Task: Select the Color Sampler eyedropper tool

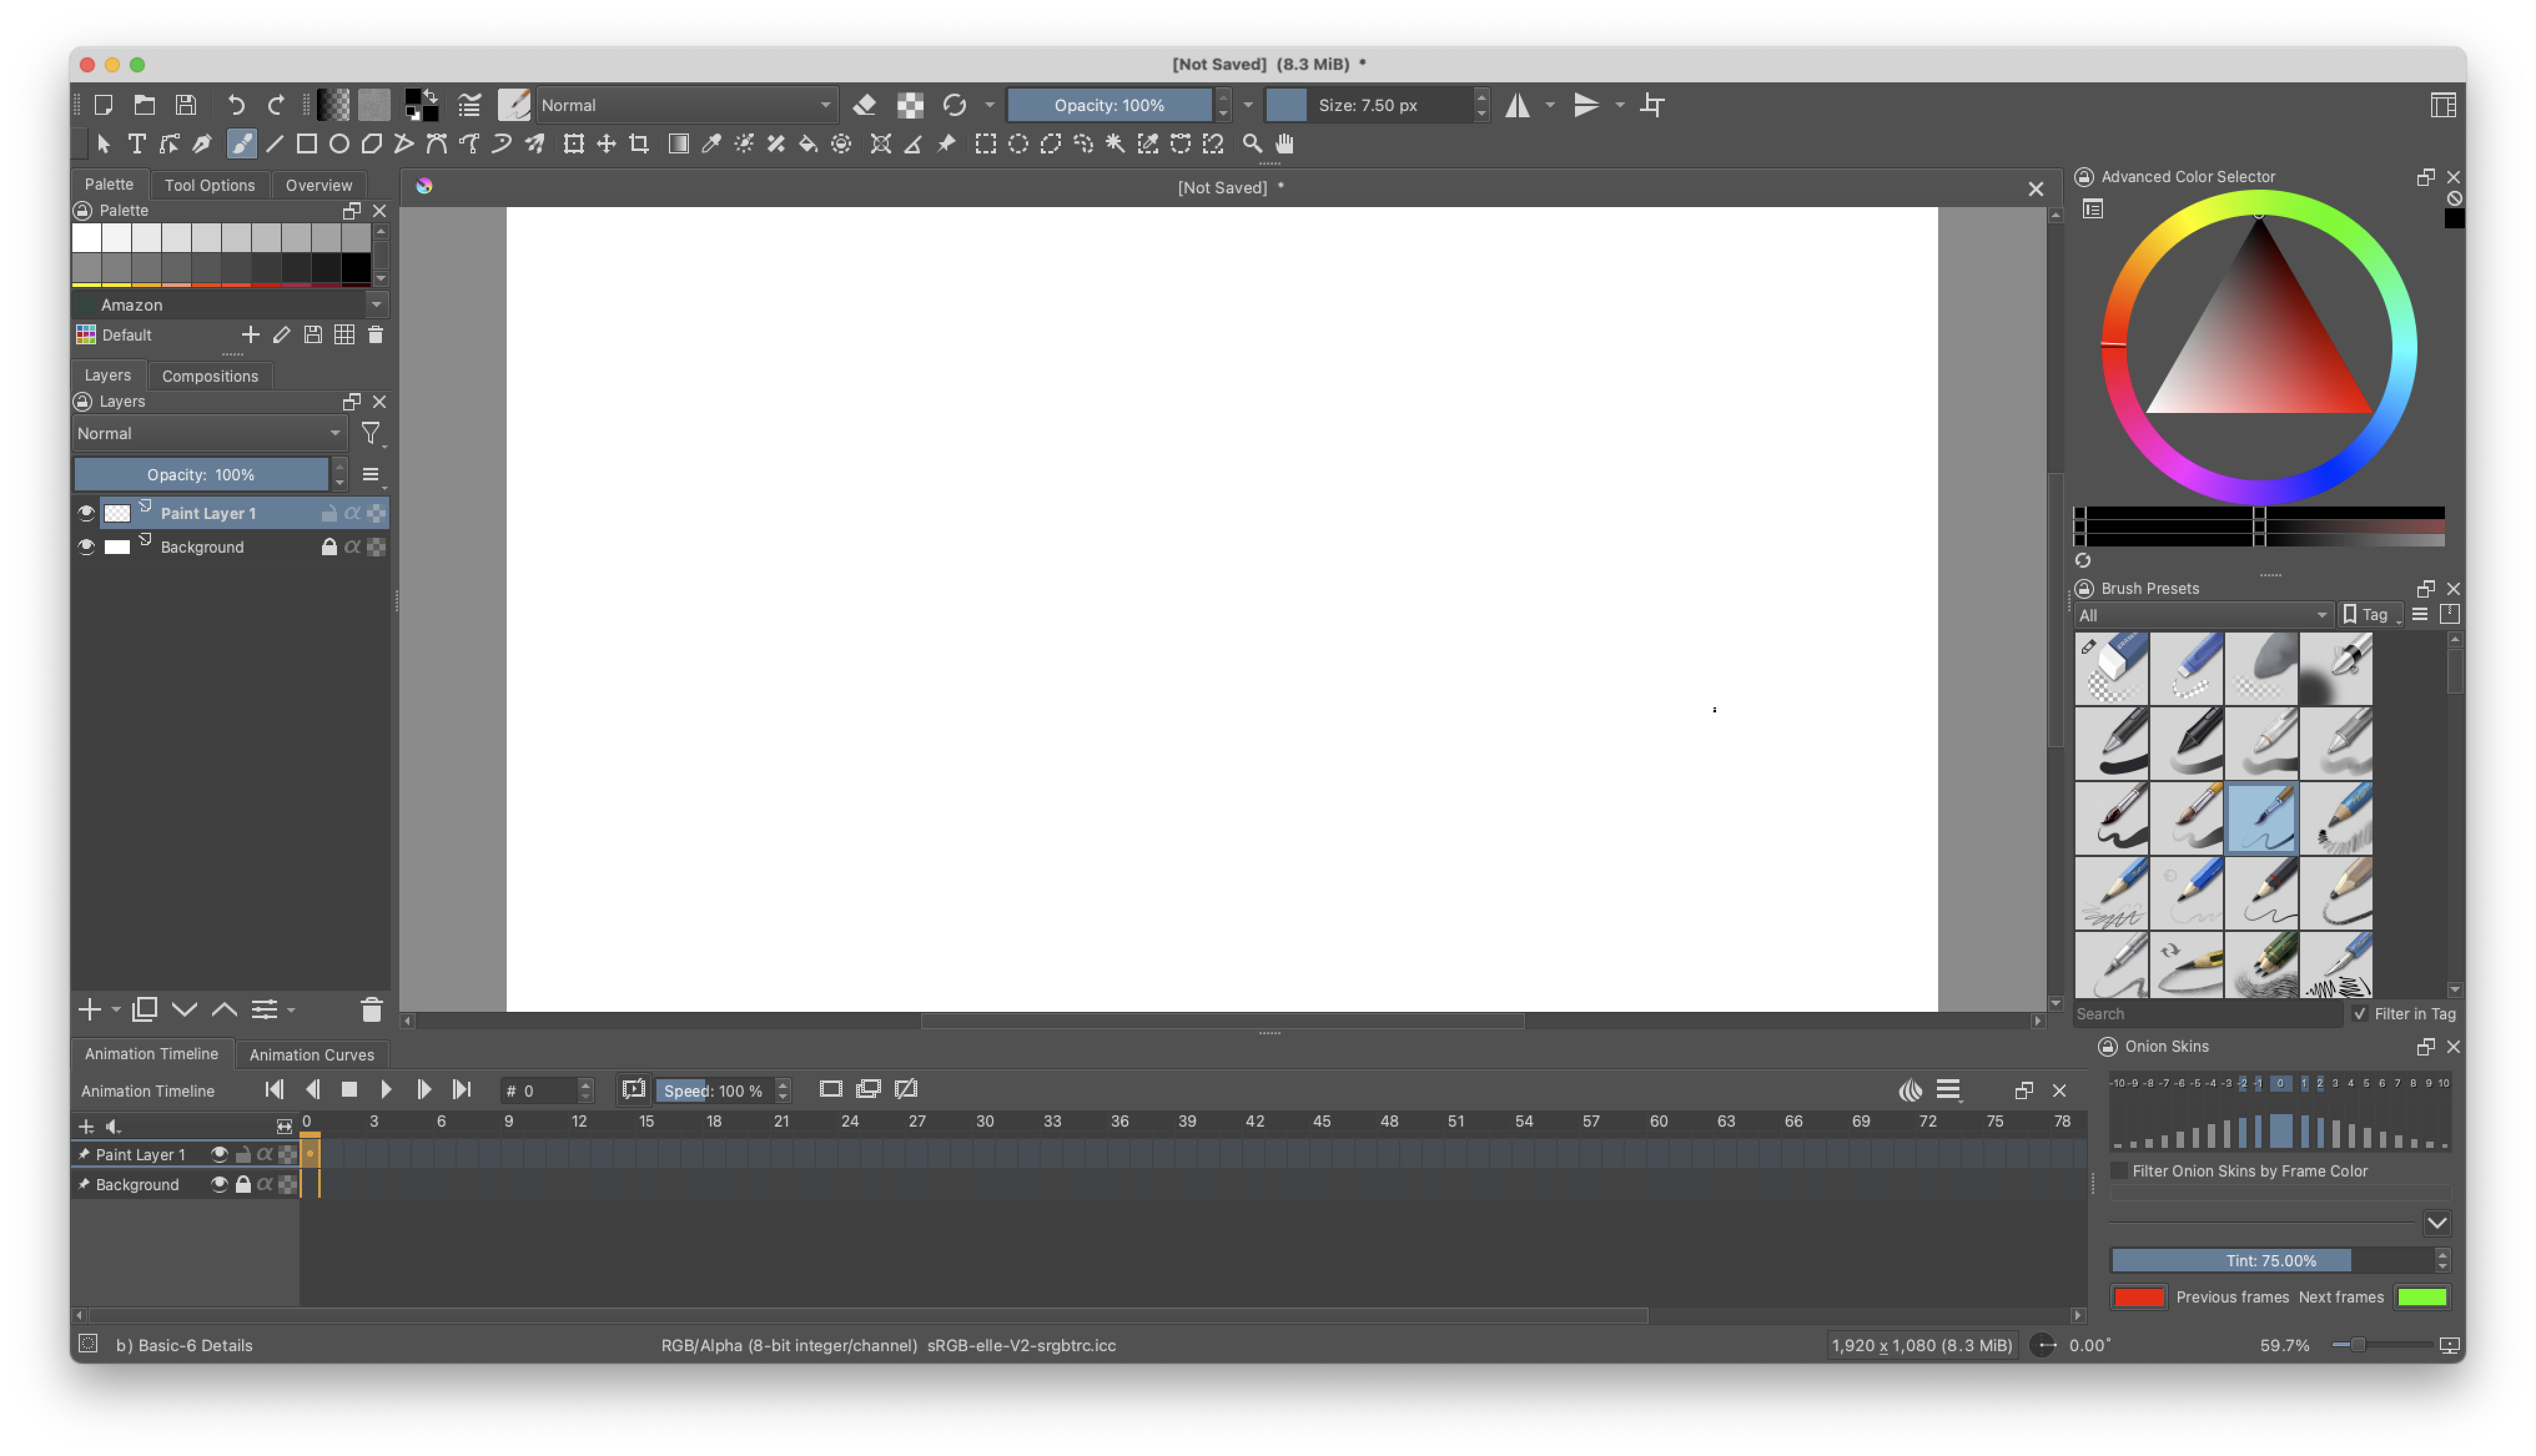Action: coord(711,144)
